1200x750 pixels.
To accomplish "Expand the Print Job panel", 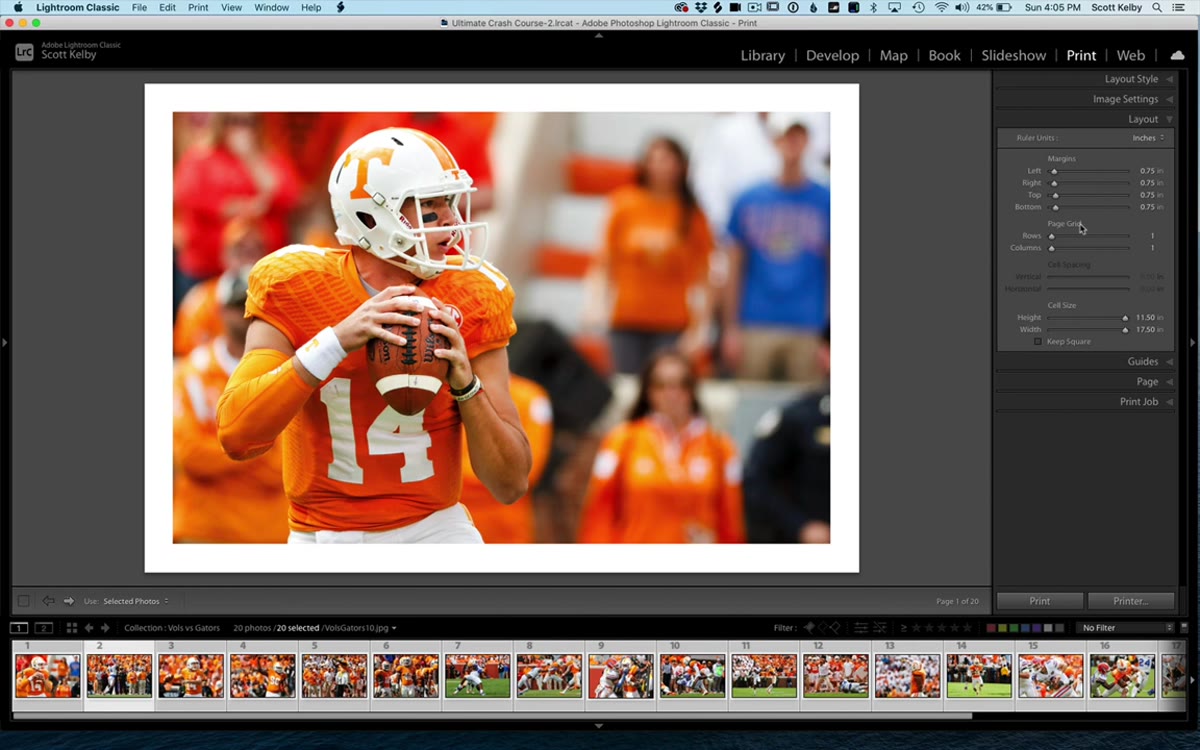I will [x=1169, y=401].
